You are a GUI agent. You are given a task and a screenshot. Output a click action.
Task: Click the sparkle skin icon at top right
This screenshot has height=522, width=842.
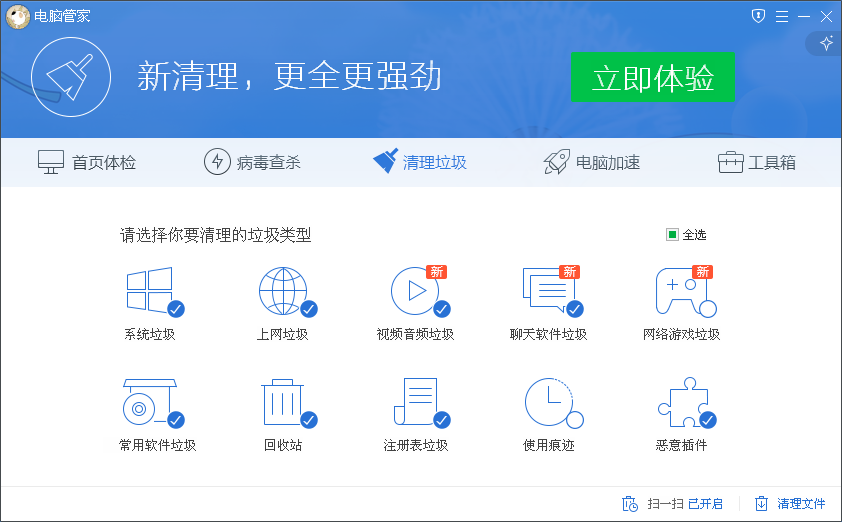[x=826, y=43]
